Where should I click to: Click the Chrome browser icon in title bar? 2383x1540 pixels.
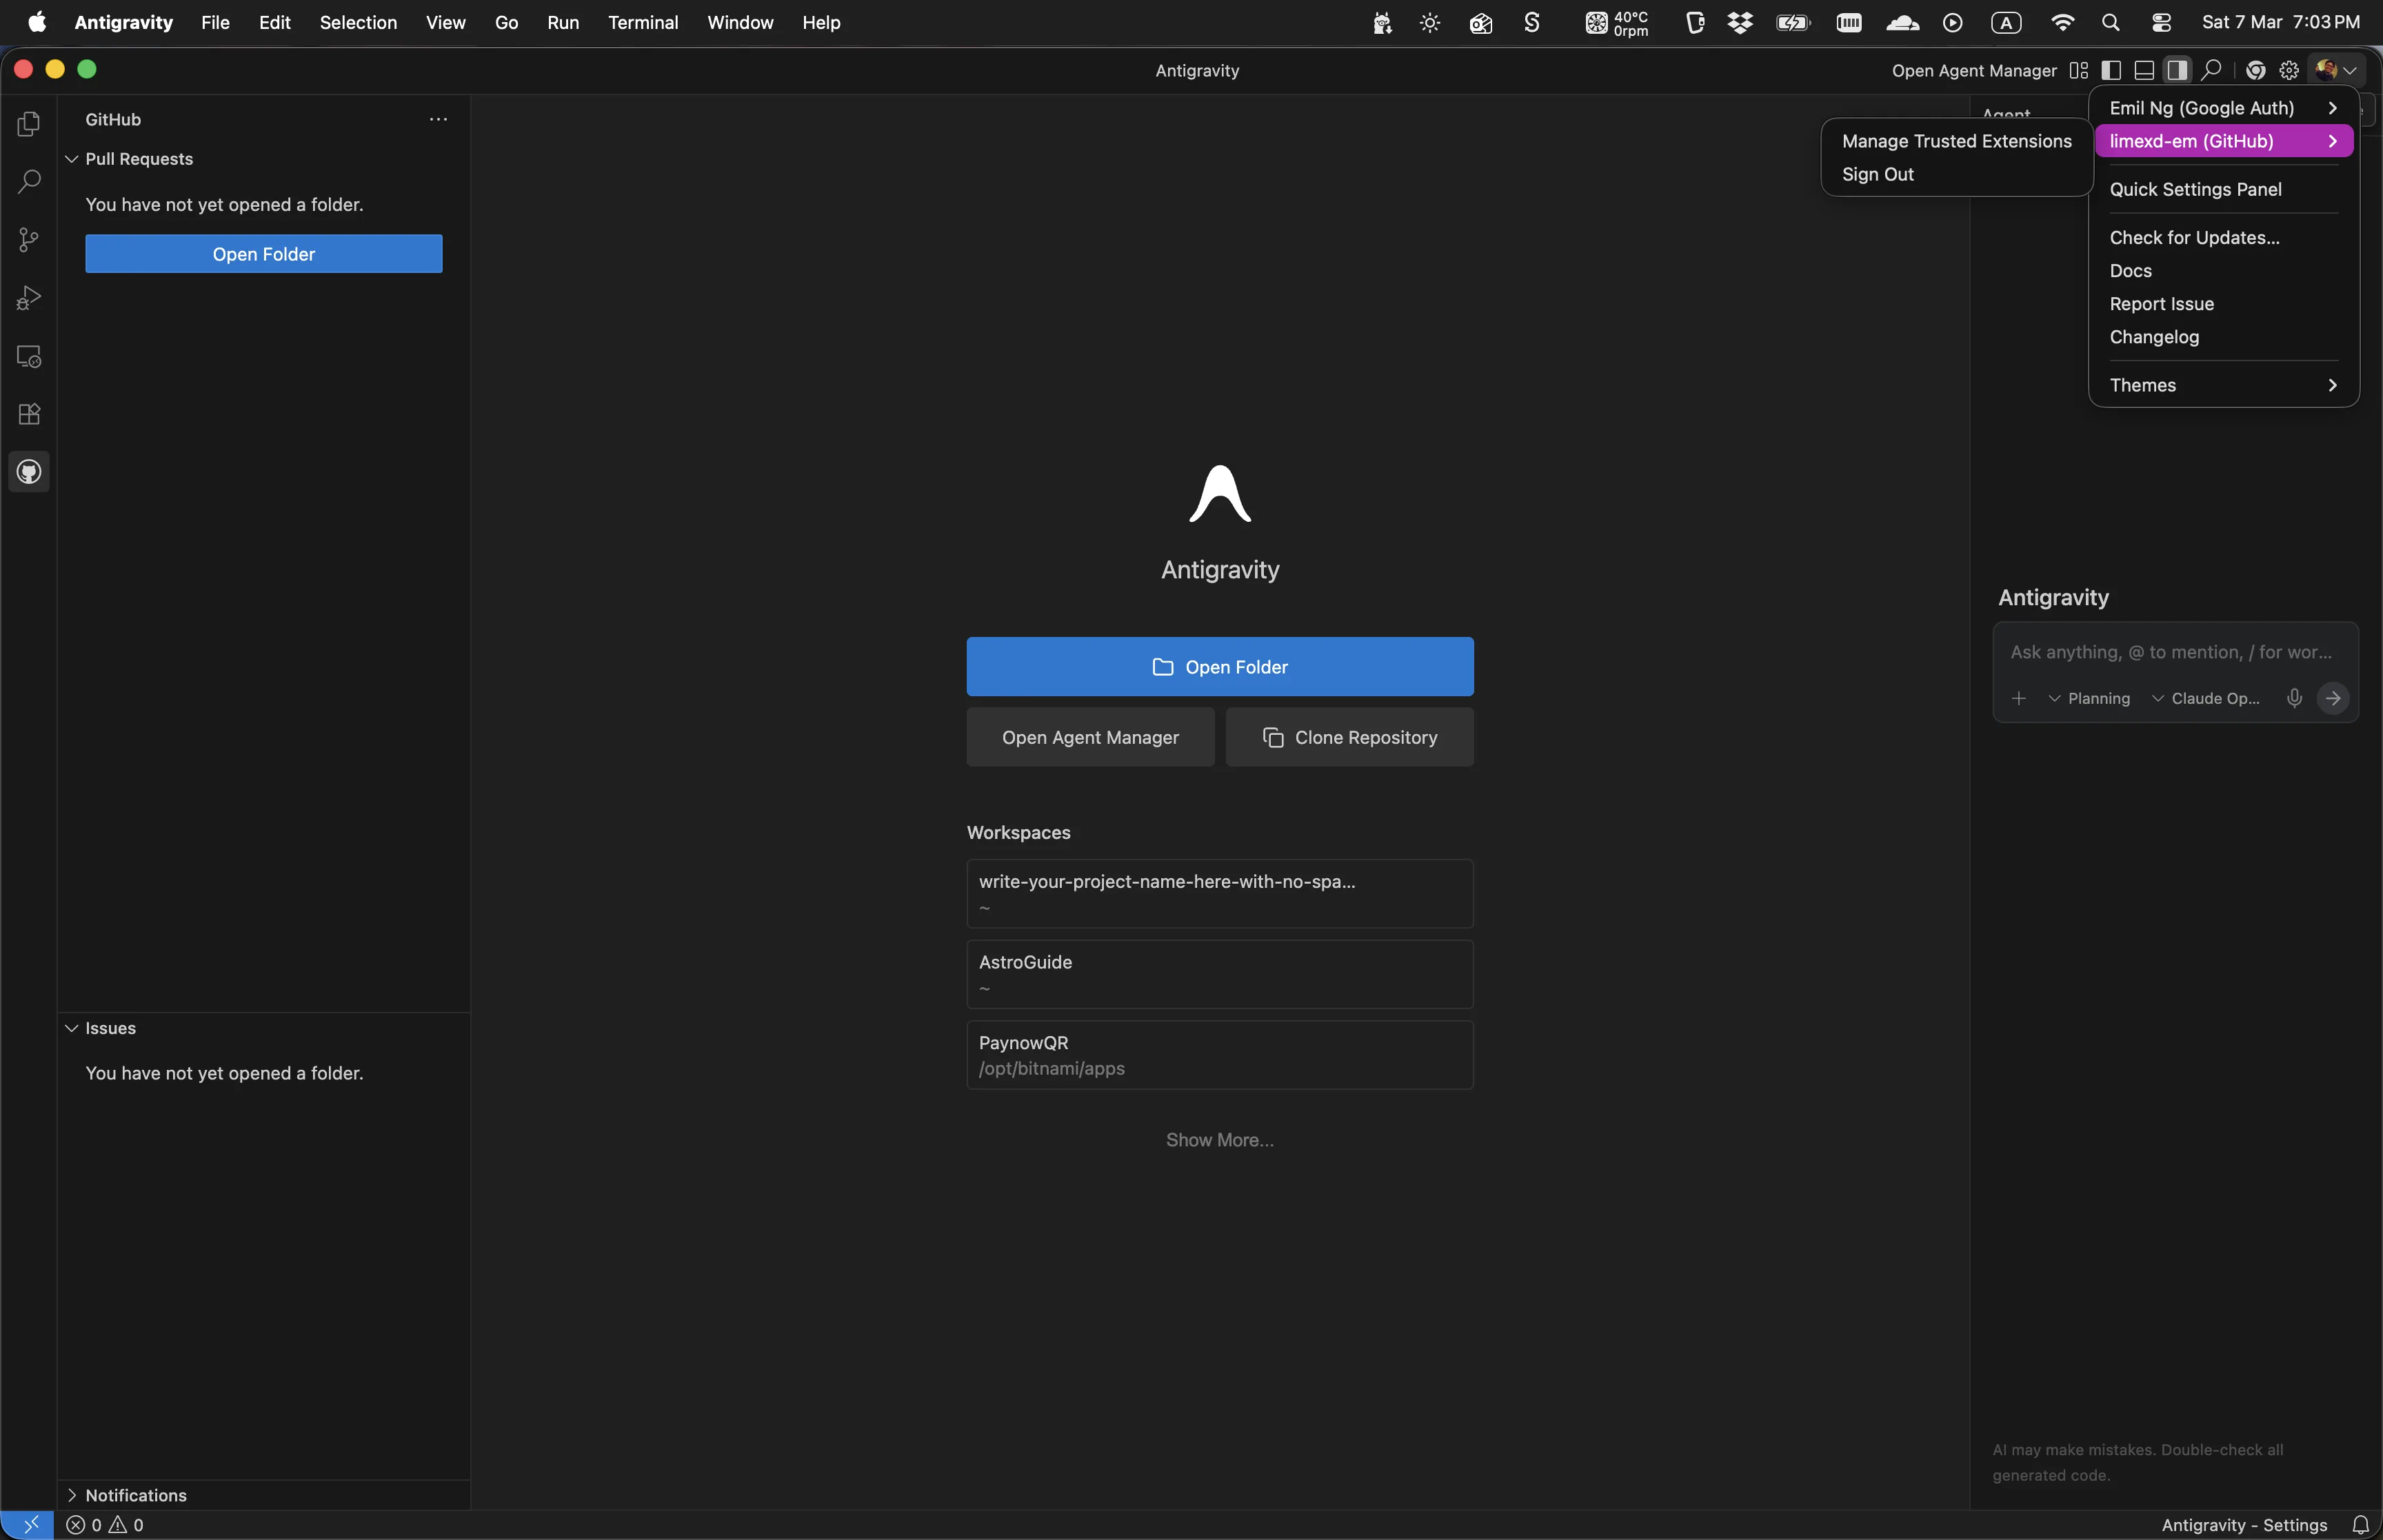coord(2256,70)
